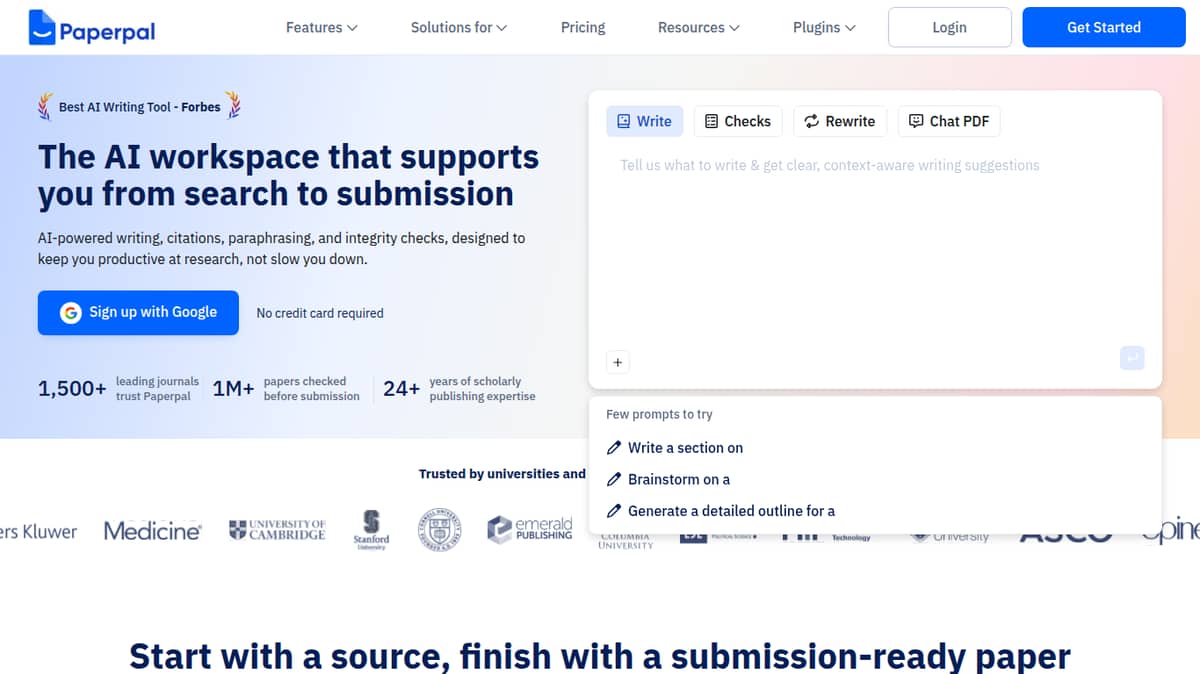Choose the Brainstorm on a prompt
Image resolution: width=1200 pixels, height=674 pixels.
[668, 479]
